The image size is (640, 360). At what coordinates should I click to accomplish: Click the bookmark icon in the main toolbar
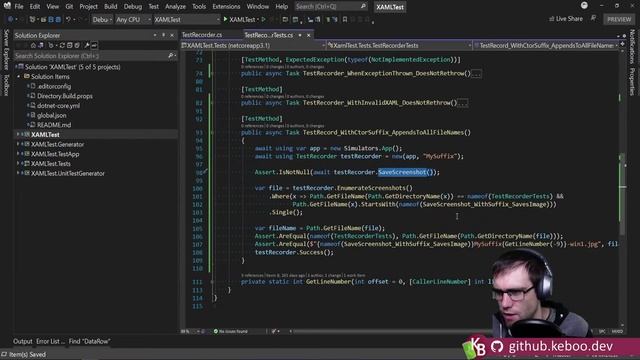[345, 19]
